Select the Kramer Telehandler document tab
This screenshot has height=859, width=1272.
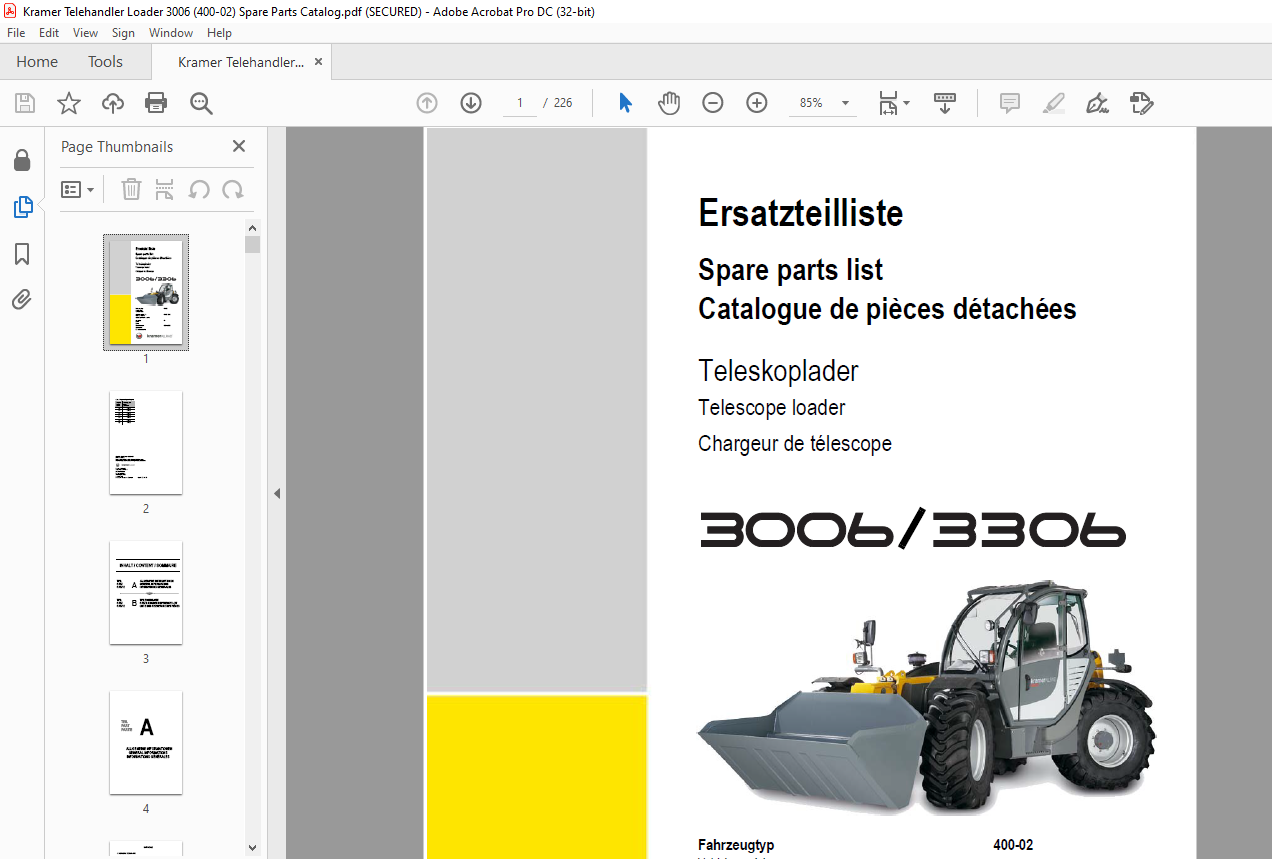coord(240,62)
